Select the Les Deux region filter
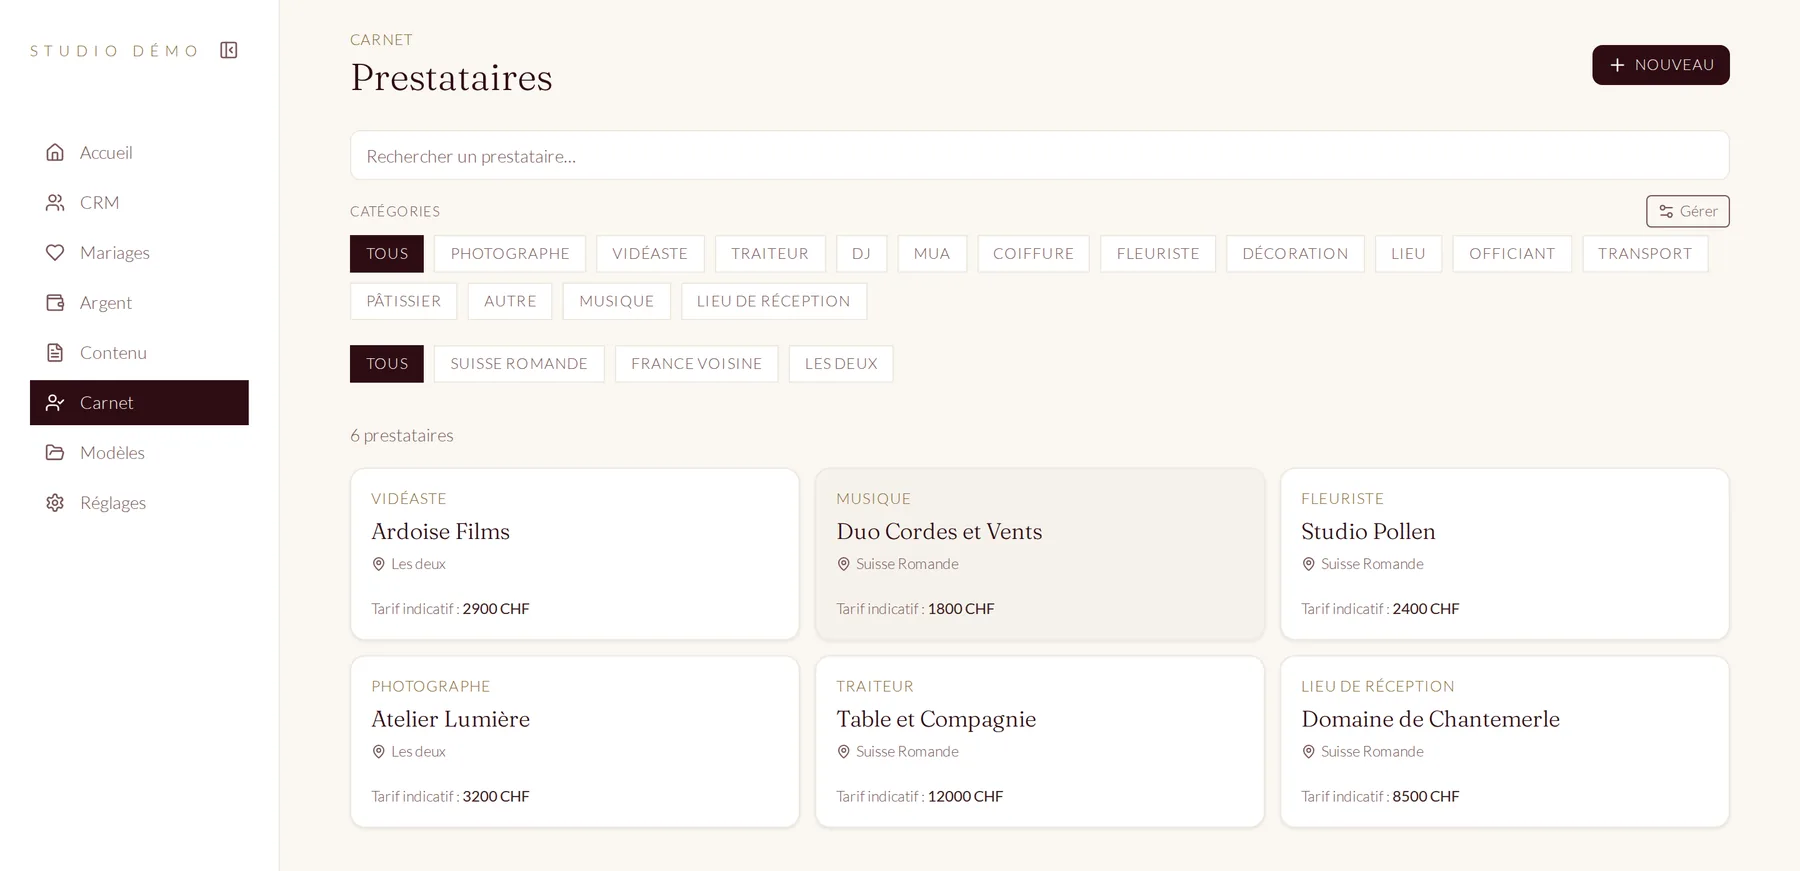 [x=841, y=364]
